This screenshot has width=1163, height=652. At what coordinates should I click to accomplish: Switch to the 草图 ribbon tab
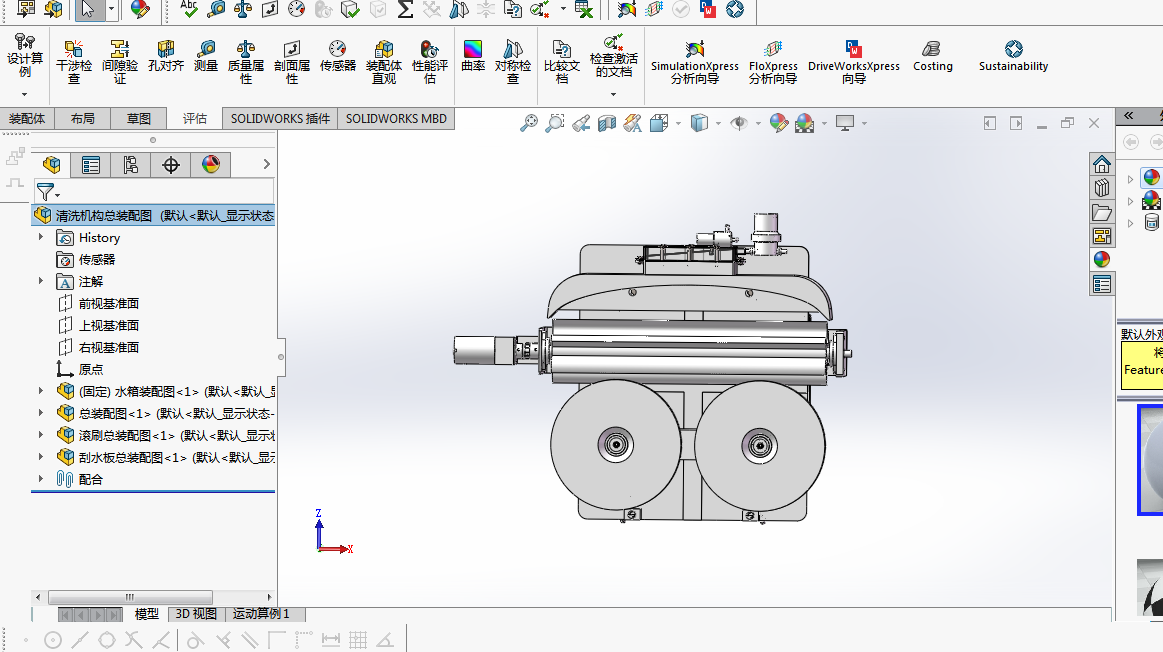[139, 119]
